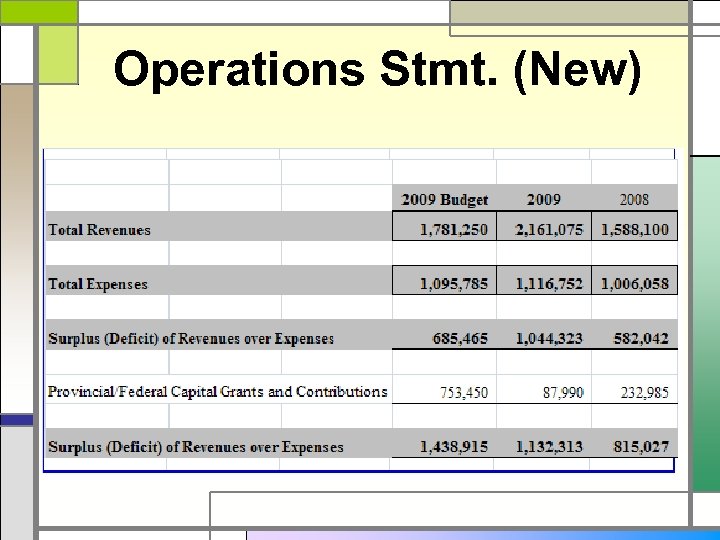Click the 'Total Expenses' row label

[x=98, y=284]
